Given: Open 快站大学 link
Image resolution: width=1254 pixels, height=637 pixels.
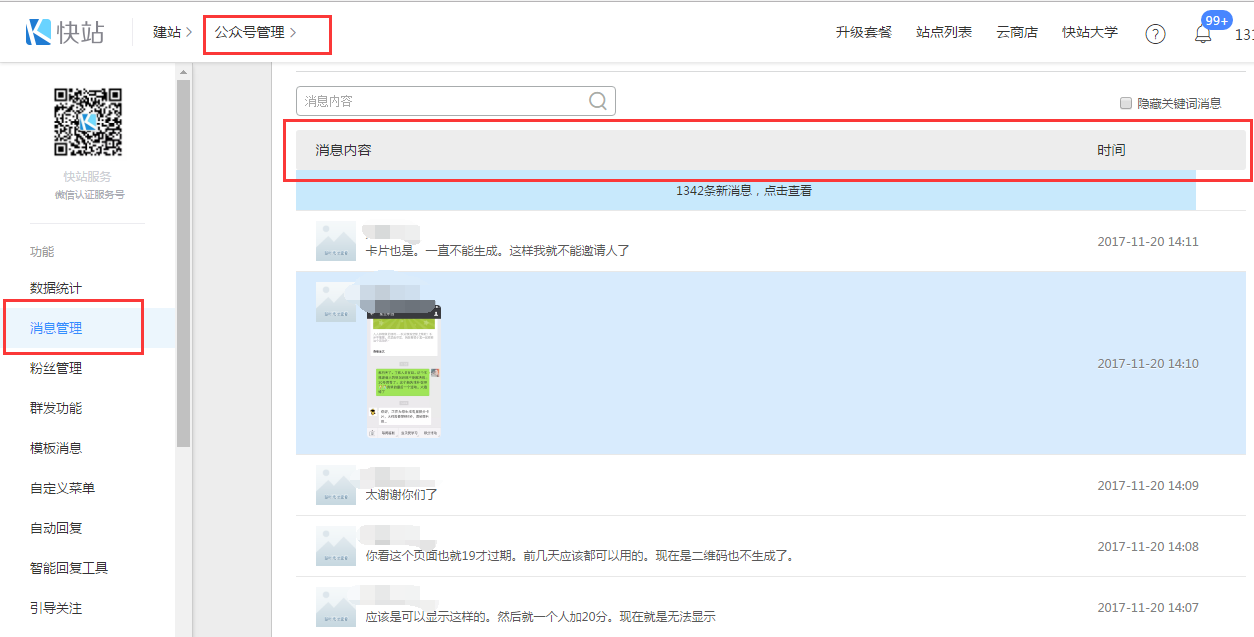Looking at the screenshot, I should pos(1089,33).
